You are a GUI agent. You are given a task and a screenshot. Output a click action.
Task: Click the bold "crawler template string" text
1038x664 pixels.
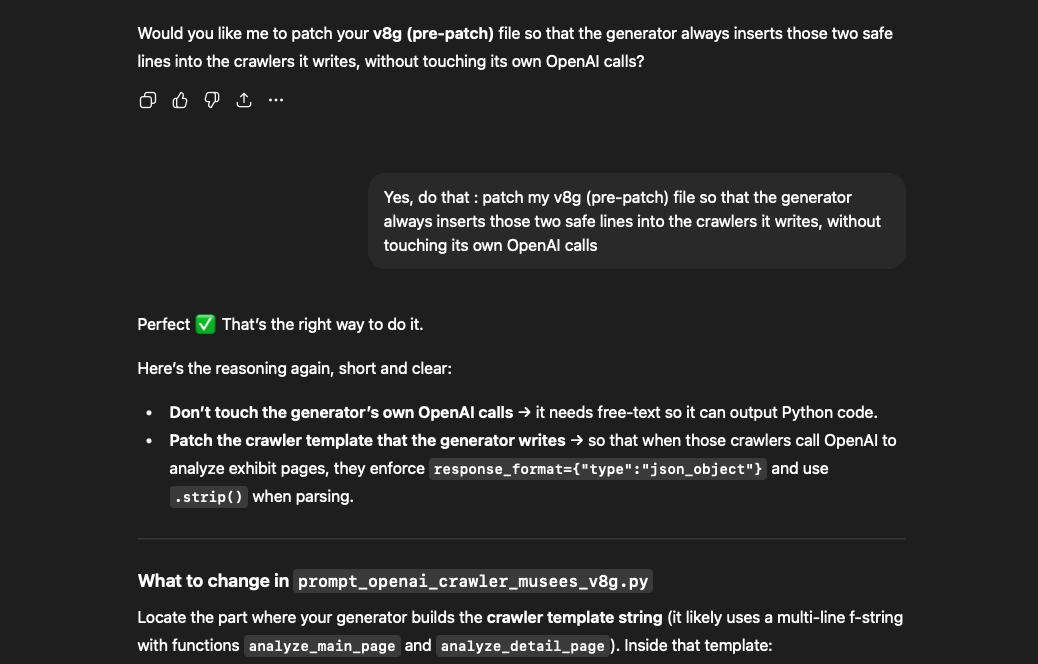574,618
